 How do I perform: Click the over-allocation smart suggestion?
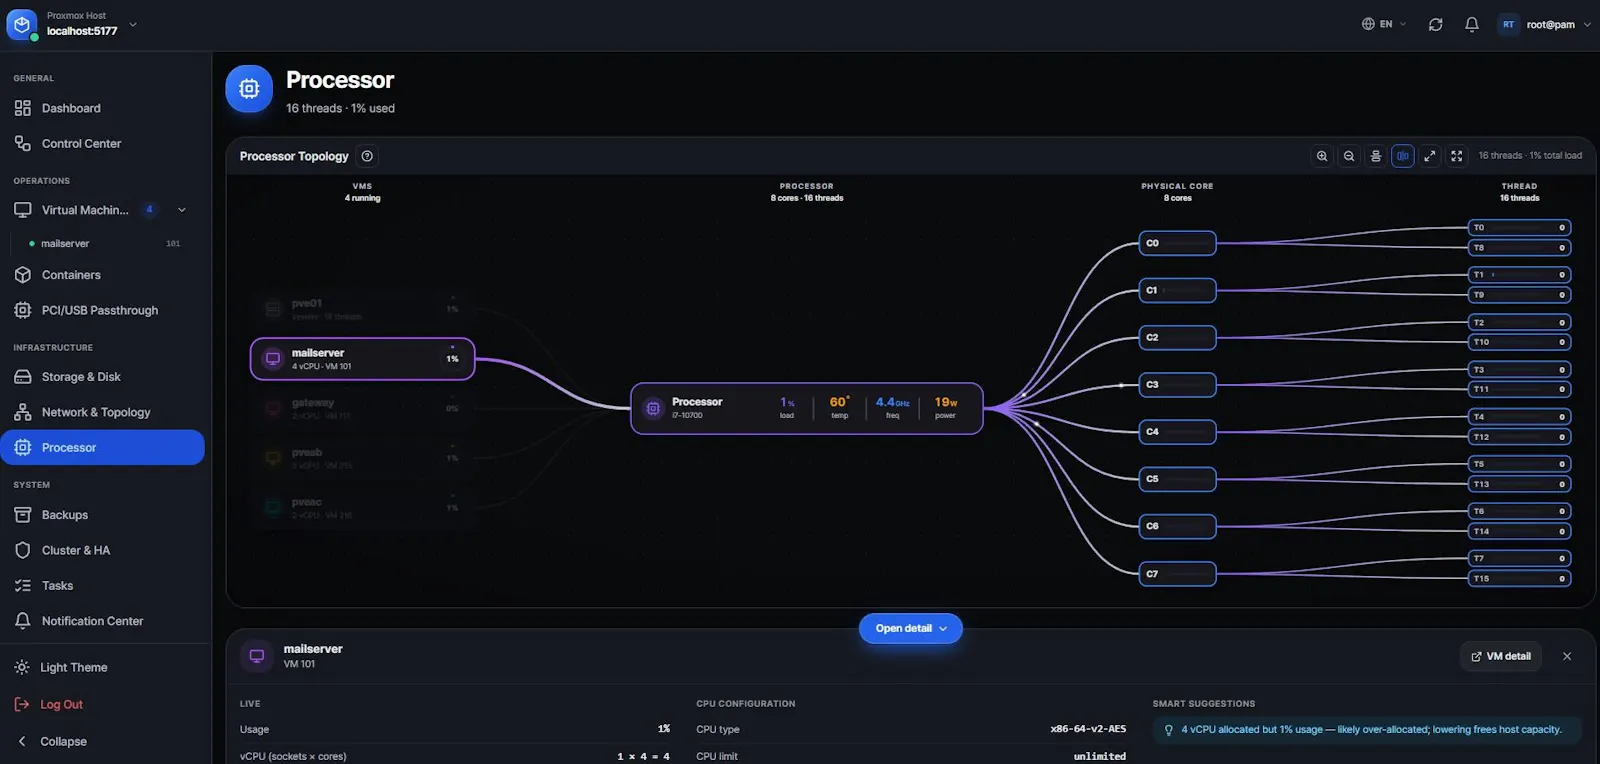tap(1369, 730)
